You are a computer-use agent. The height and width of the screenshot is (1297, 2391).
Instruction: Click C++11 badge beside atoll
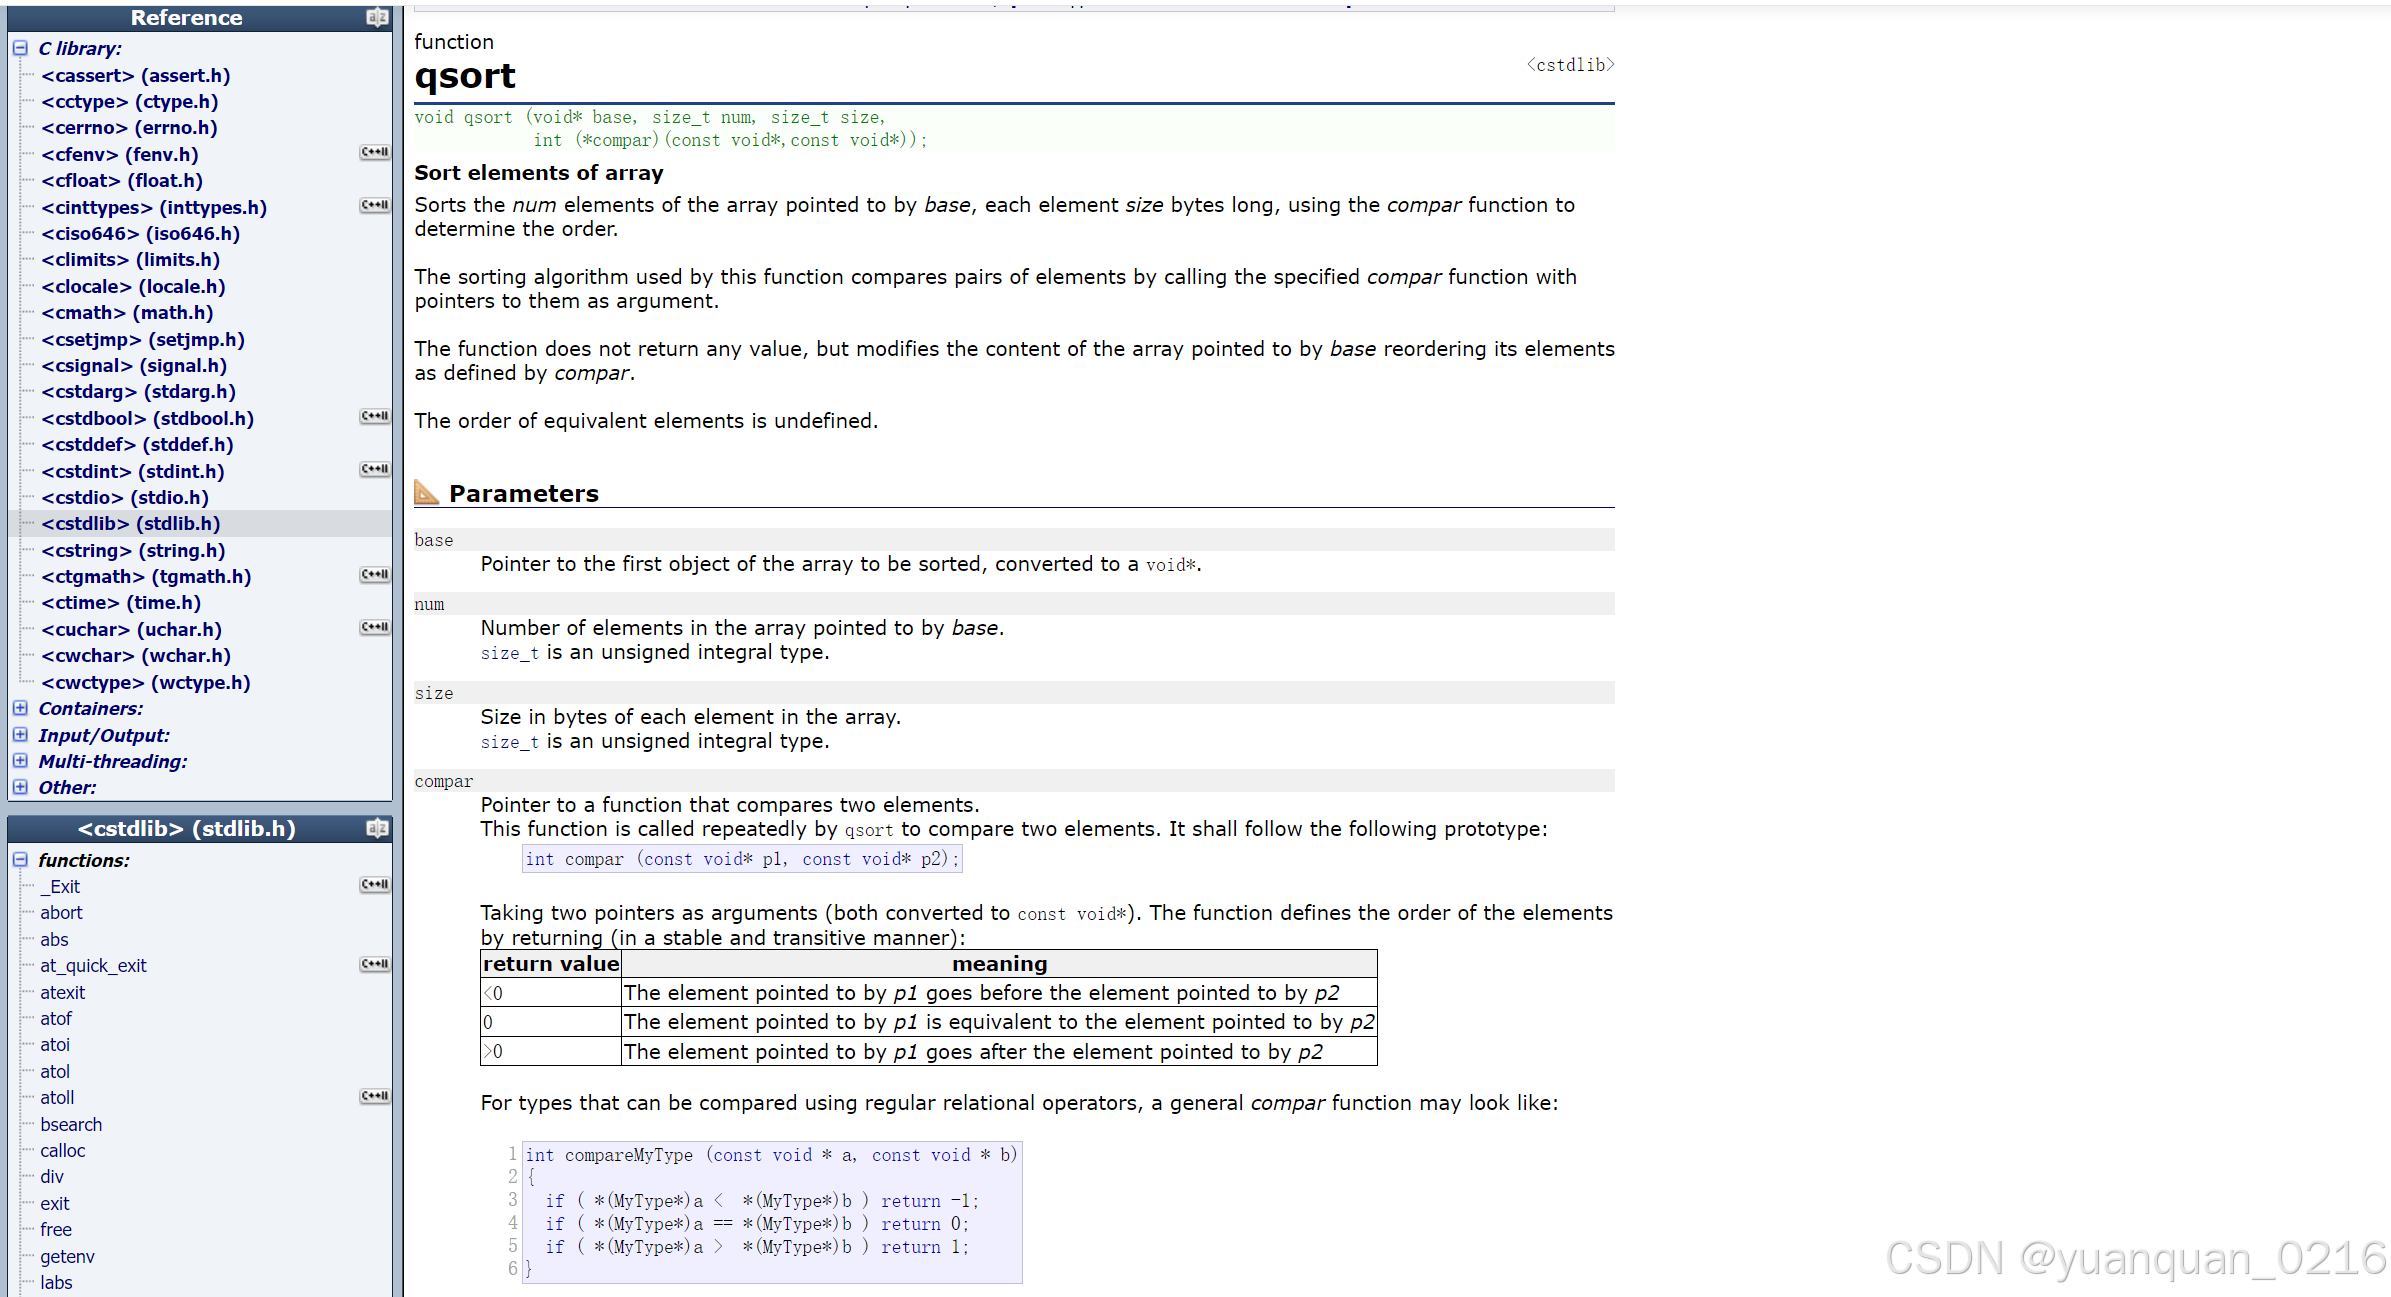coord(375,1097)
